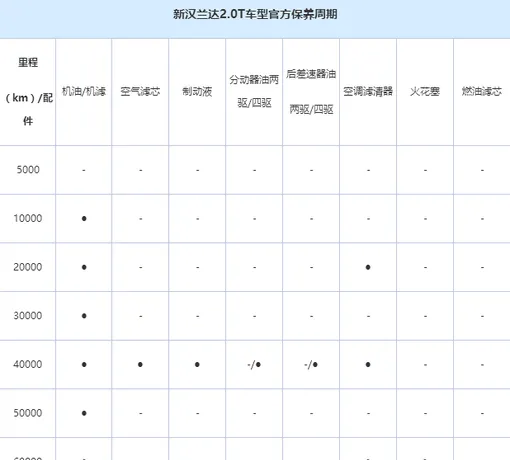Click the 机油/机滤 column header
The height and width of the screenshot is (460, 510).
click(84, 91)
